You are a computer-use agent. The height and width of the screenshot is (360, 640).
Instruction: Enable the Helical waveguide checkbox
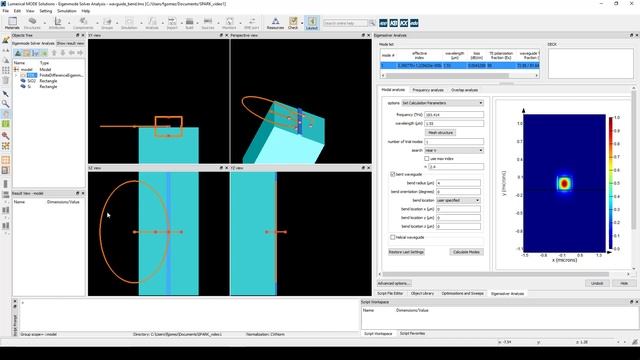393,237
